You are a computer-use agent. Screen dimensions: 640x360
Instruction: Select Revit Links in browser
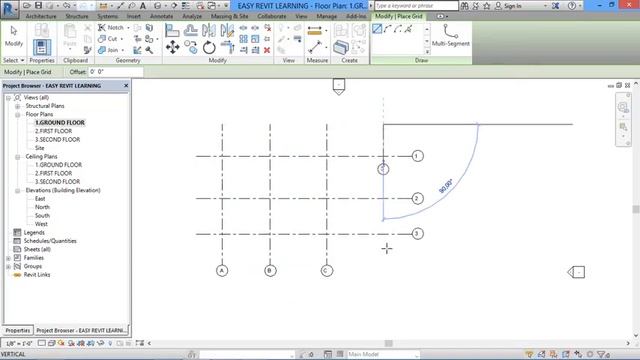(37, 275)
